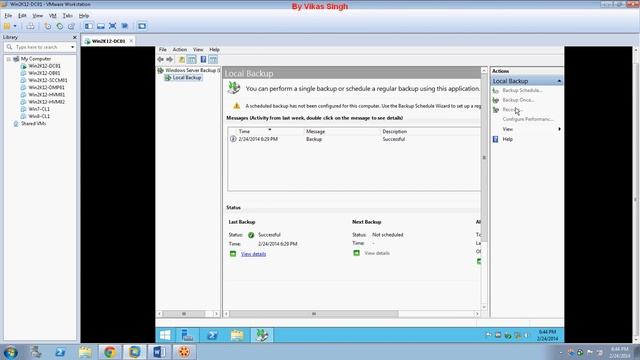Click the MMC up one level icon
640x360 pixels.
(182, 60)
